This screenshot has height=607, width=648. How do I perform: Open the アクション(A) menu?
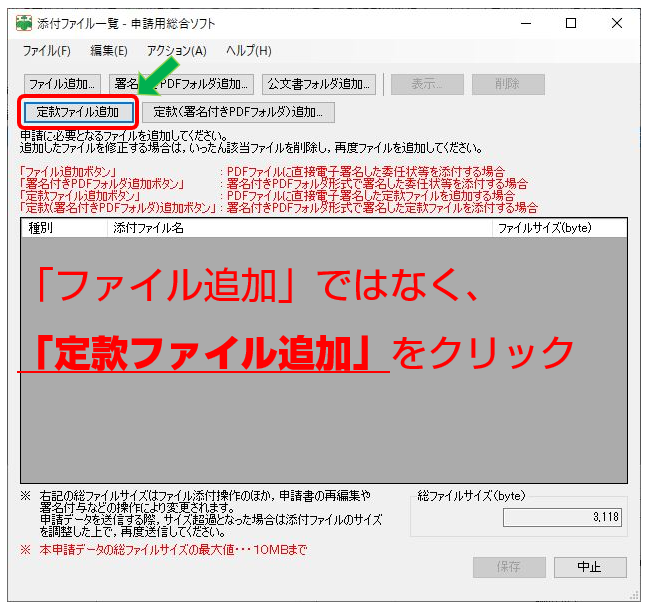click(x=176, y=51)
